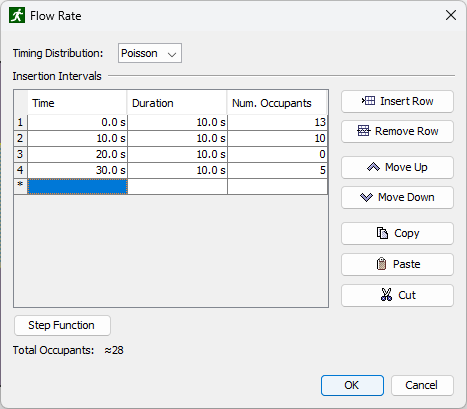Click the Cut scissors icon
The width and height of the screenshot is (467, 409).
point(386,295)
